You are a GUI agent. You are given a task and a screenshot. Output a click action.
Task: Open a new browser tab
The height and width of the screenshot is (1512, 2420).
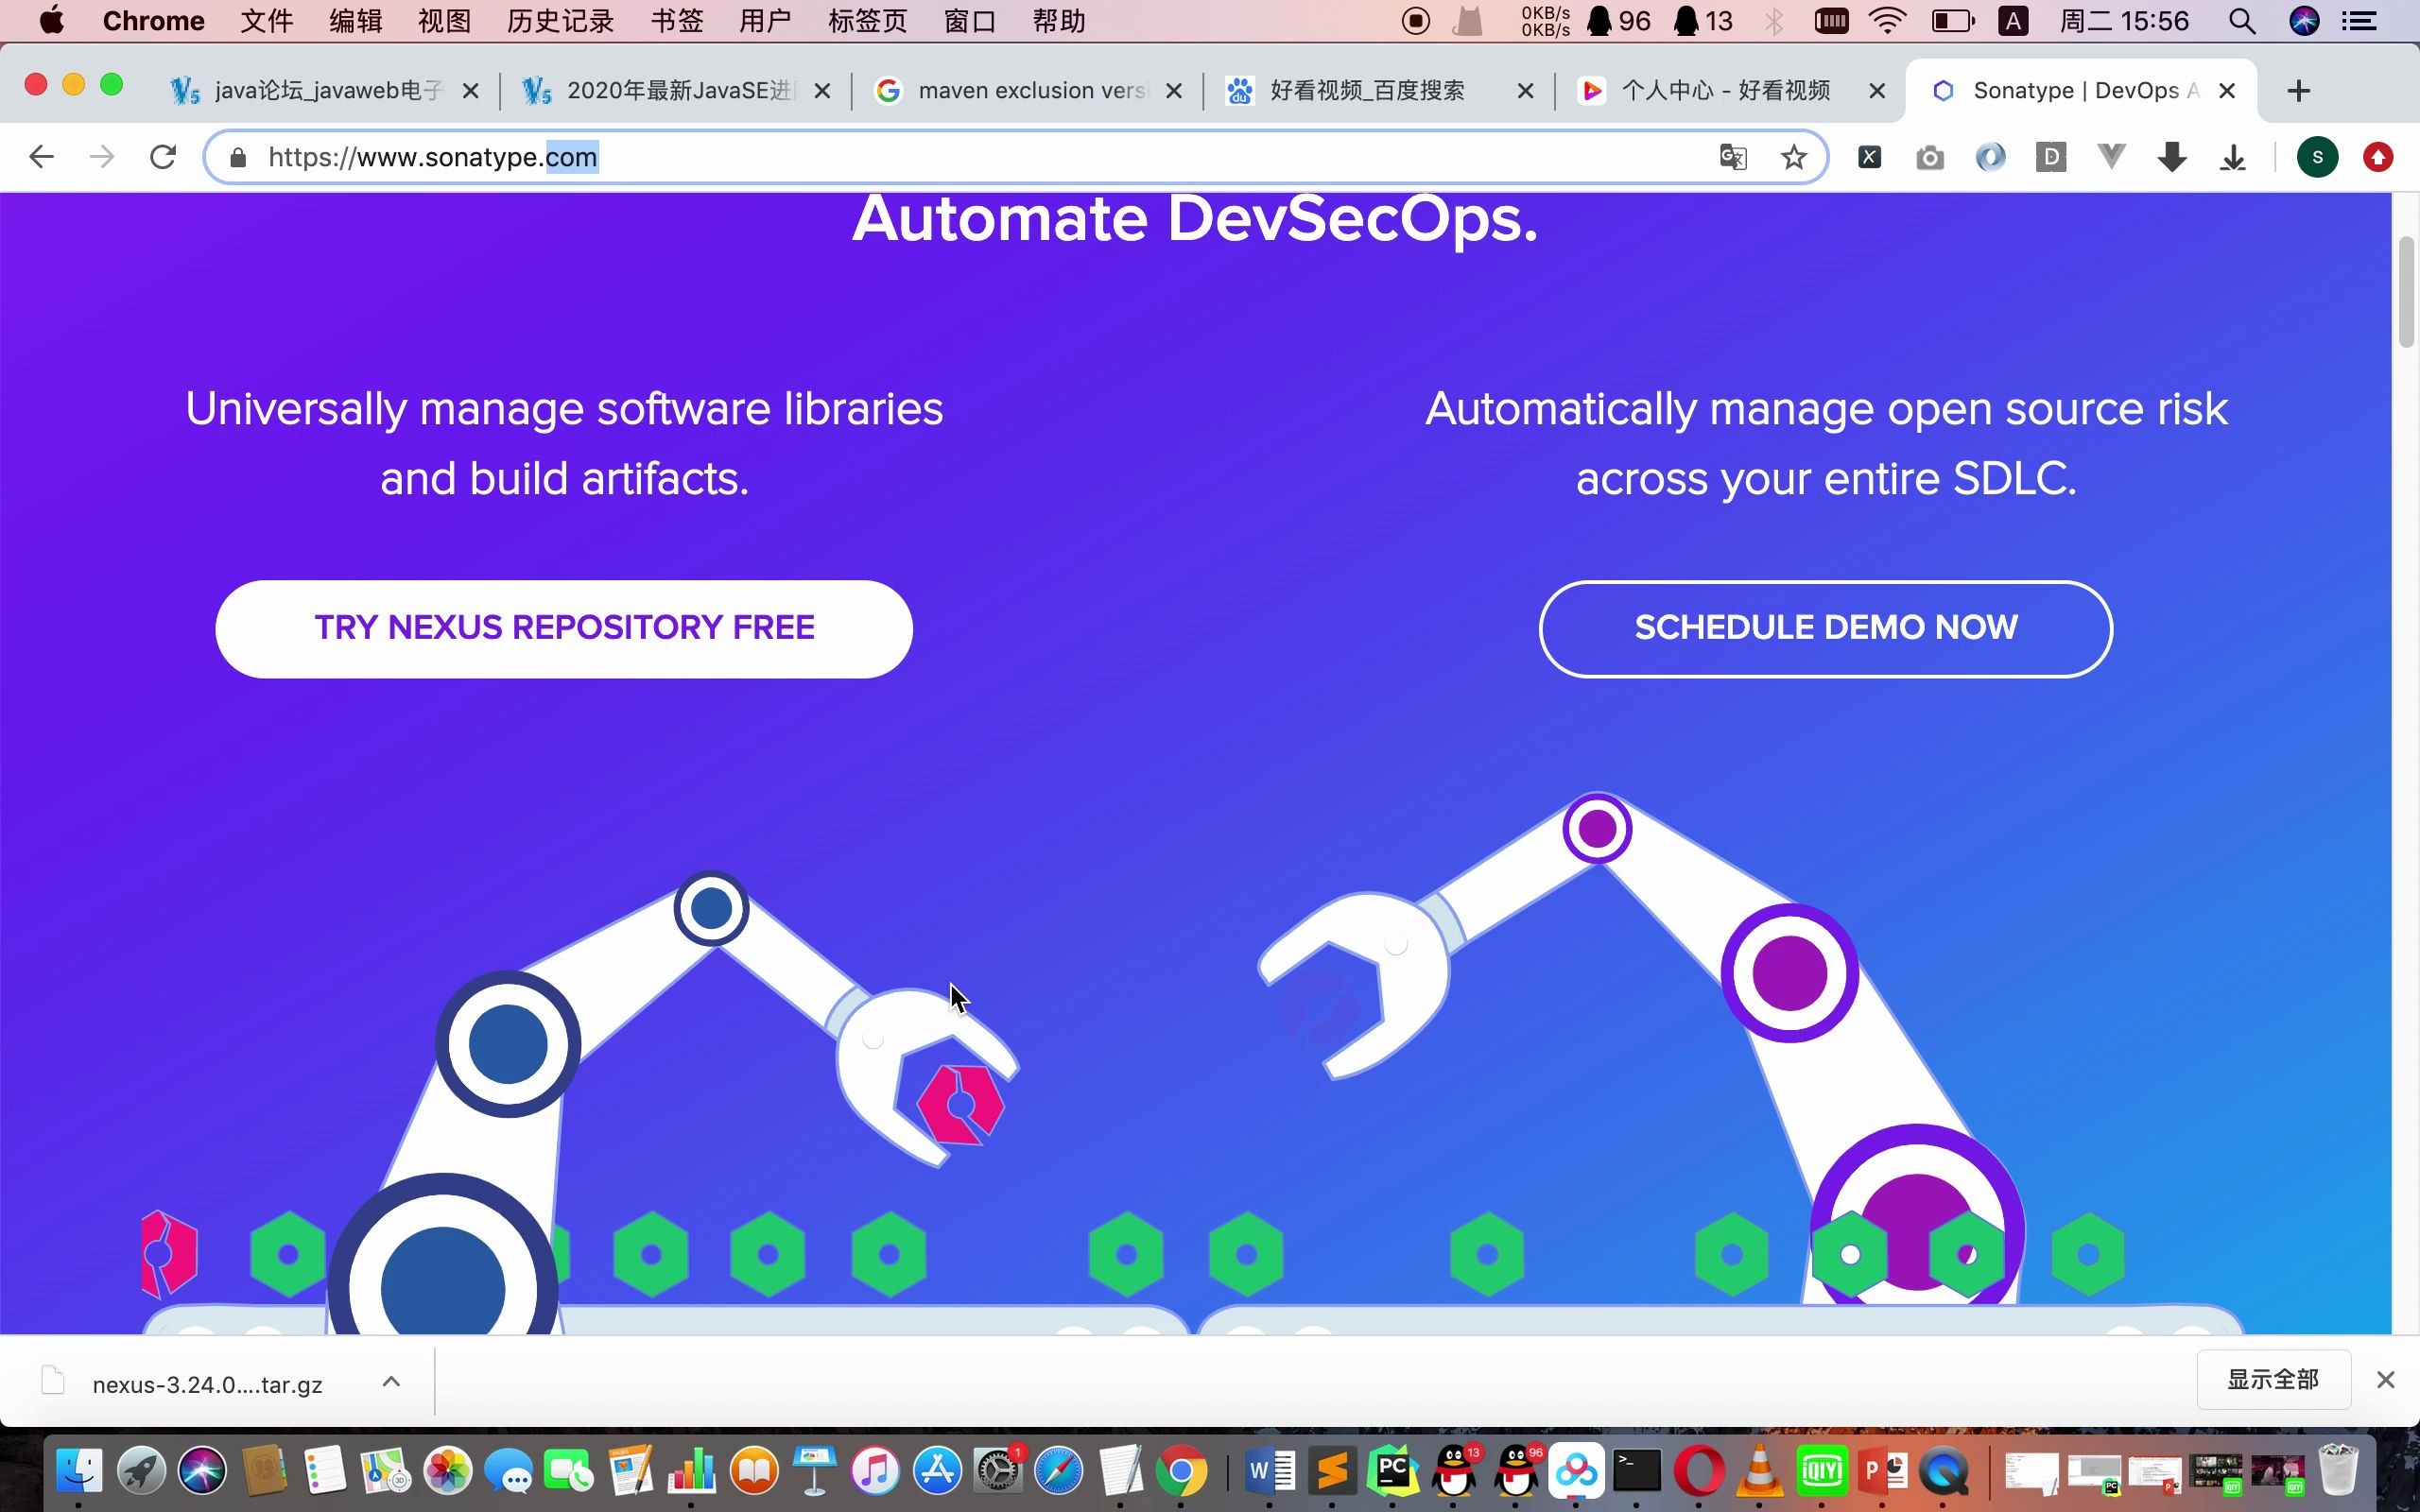(2298, 91)
